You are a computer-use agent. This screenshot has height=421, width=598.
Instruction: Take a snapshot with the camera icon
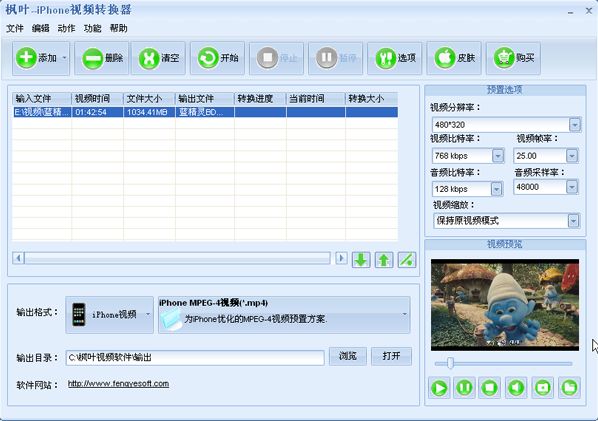click(x=543, y=388)
